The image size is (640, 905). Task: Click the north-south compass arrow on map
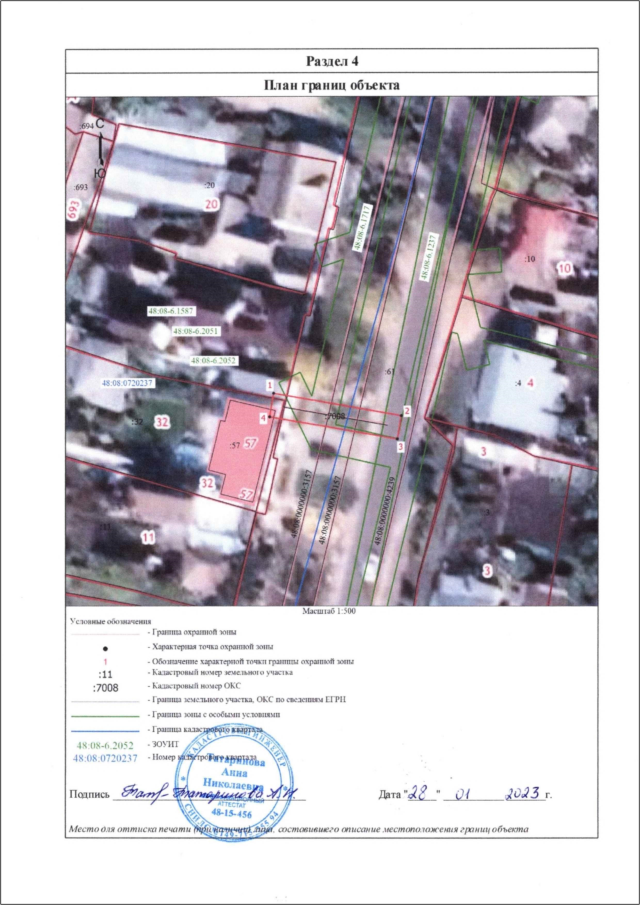100,148
